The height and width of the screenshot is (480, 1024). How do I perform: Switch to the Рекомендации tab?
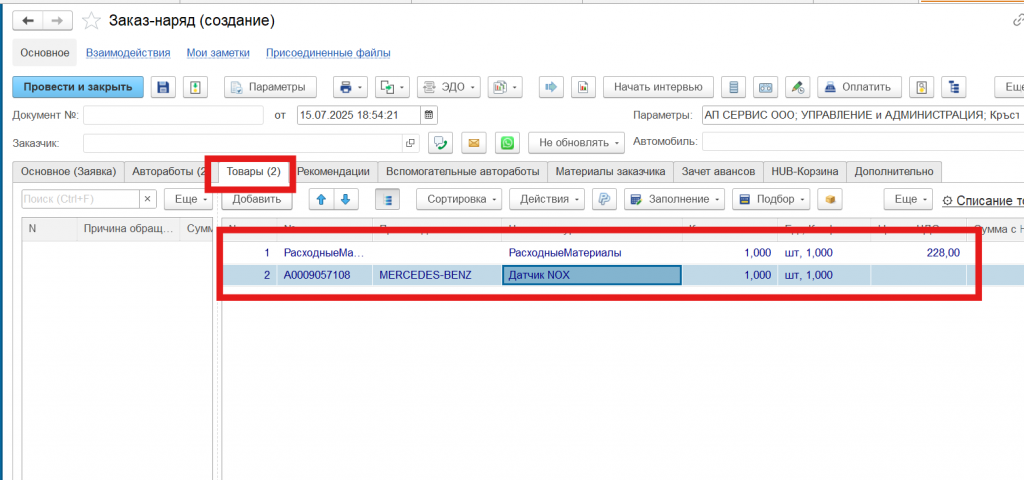coord(337,171)
